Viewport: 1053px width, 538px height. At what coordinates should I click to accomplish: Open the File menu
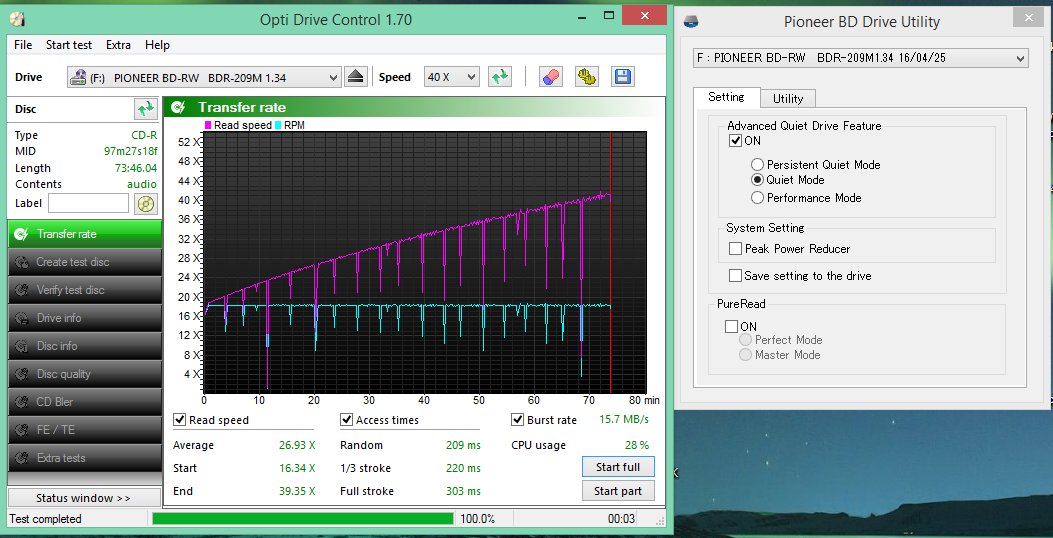point(23,45)
